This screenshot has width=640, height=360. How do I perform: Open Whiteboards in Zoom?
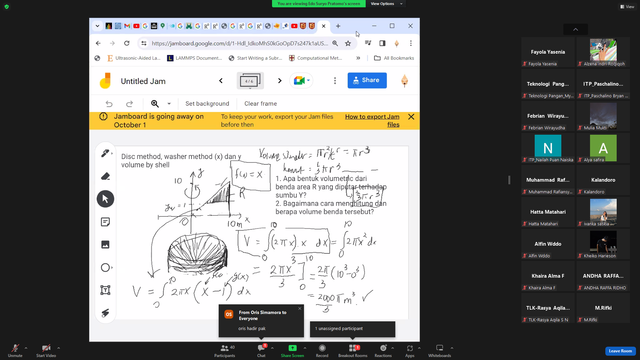coord(440,350)
